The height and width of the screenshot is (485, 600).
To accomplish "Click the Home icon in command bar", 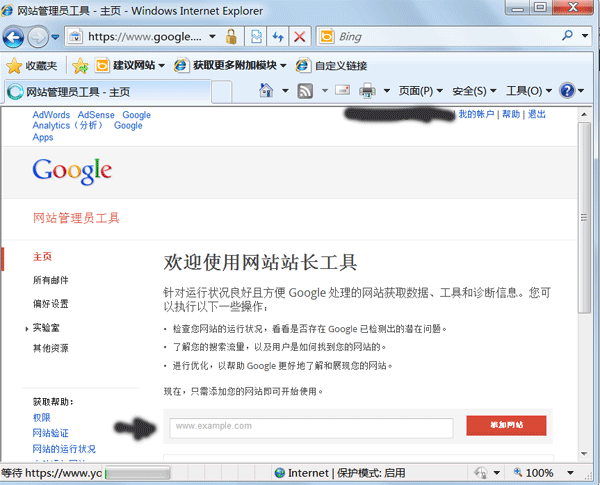I will click(267, 91).
